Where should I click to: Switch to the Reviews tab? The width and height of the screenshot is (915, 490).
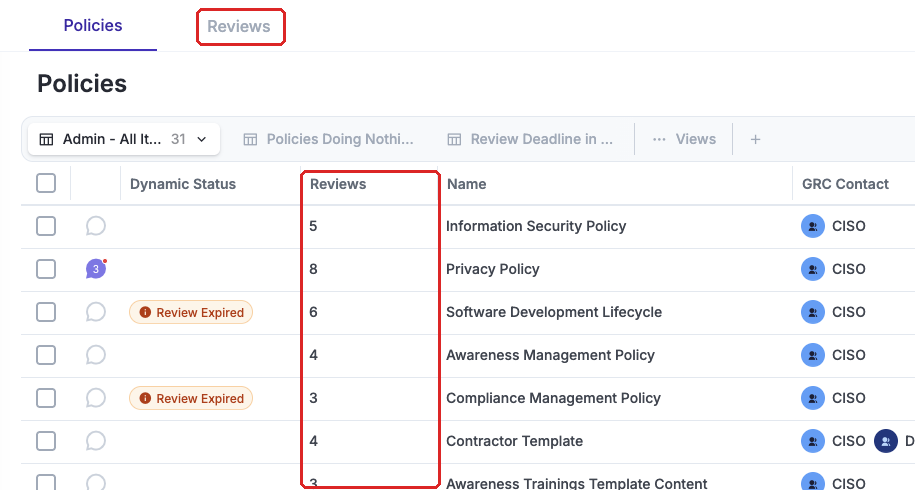(x=239, y=26)
